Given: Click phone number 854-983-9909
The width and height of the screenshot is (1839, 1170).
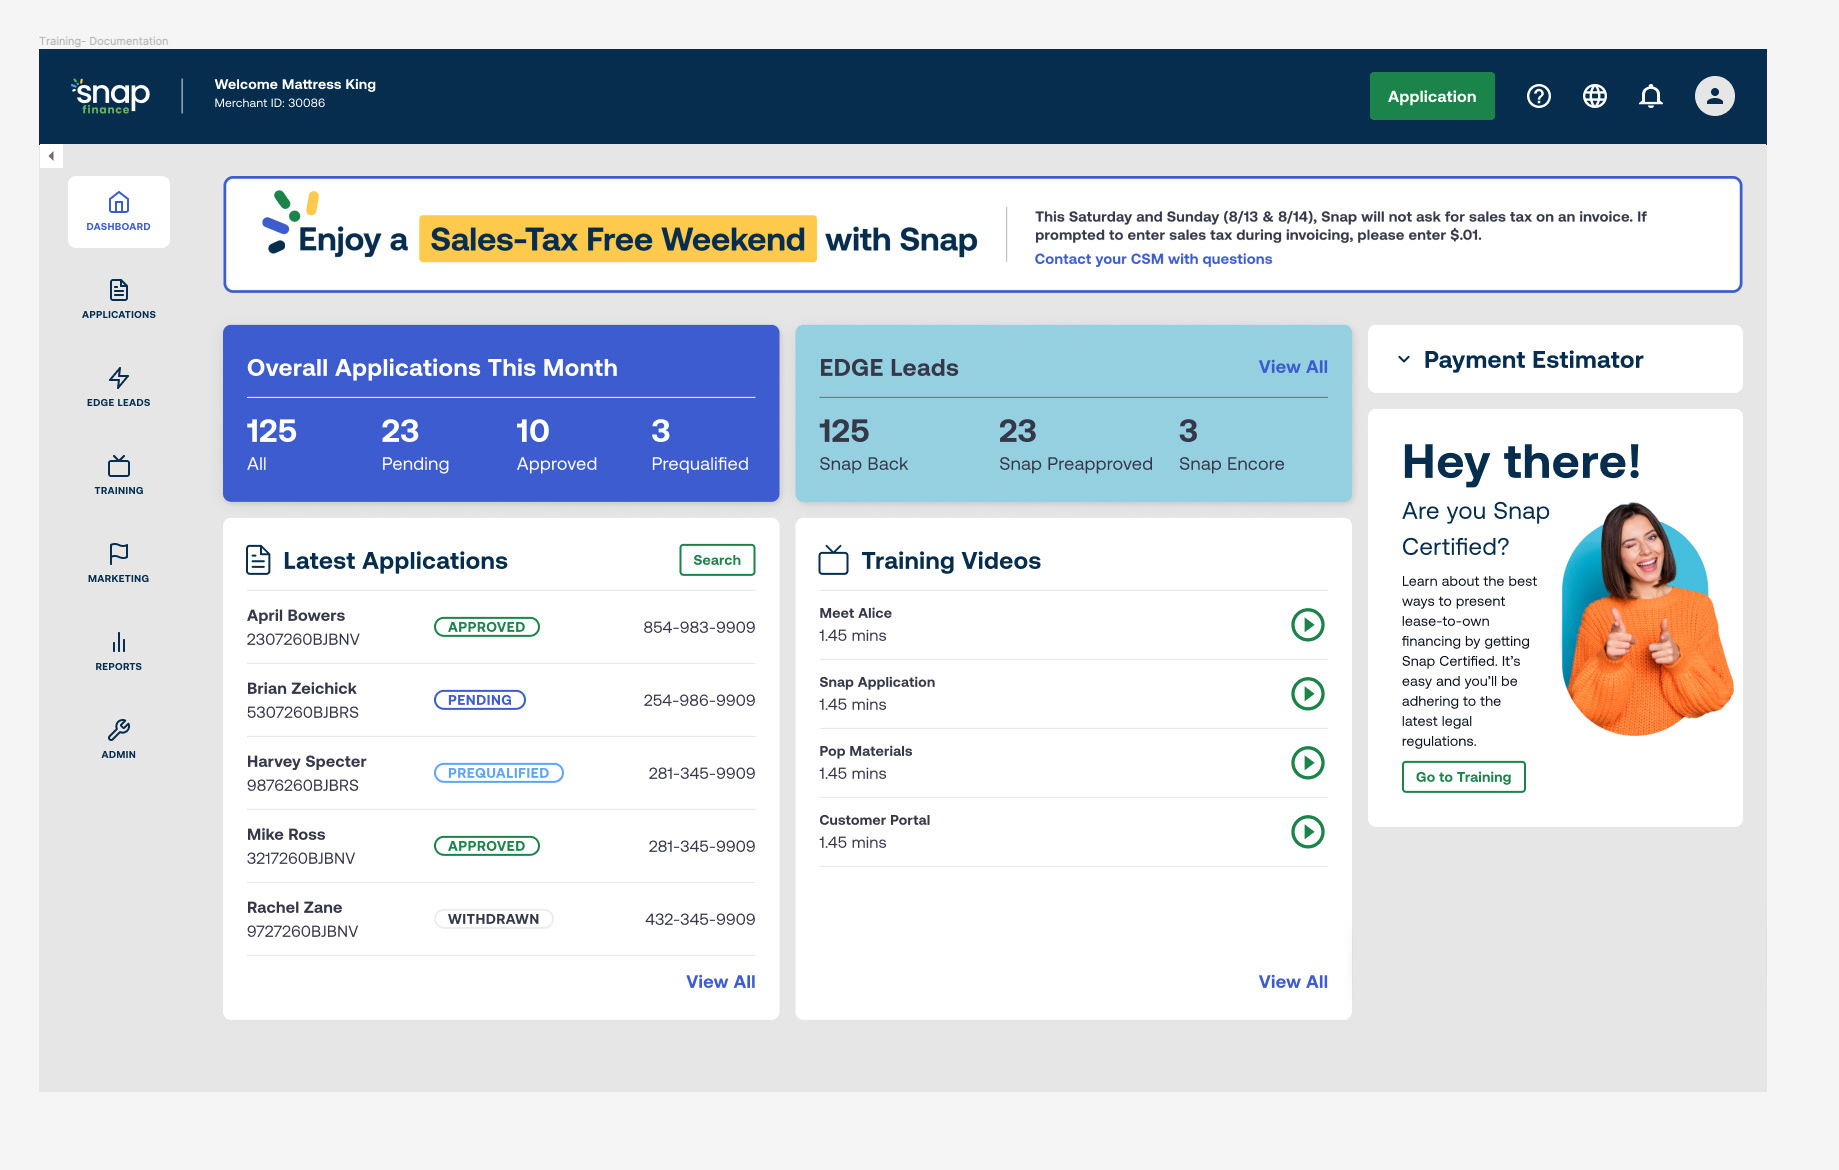Looking at the screenshot, I should (699, 627).
